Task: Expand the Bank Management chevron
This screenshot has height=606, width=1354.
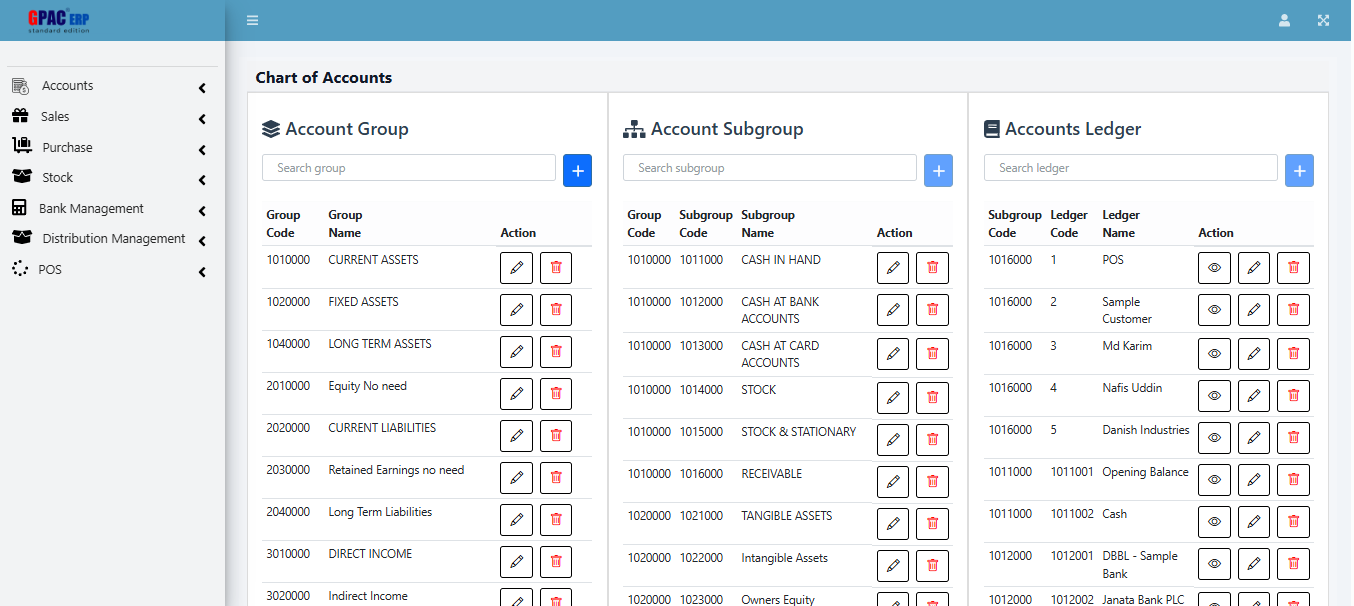Action: pyautogui.click(x=202, y=211)
